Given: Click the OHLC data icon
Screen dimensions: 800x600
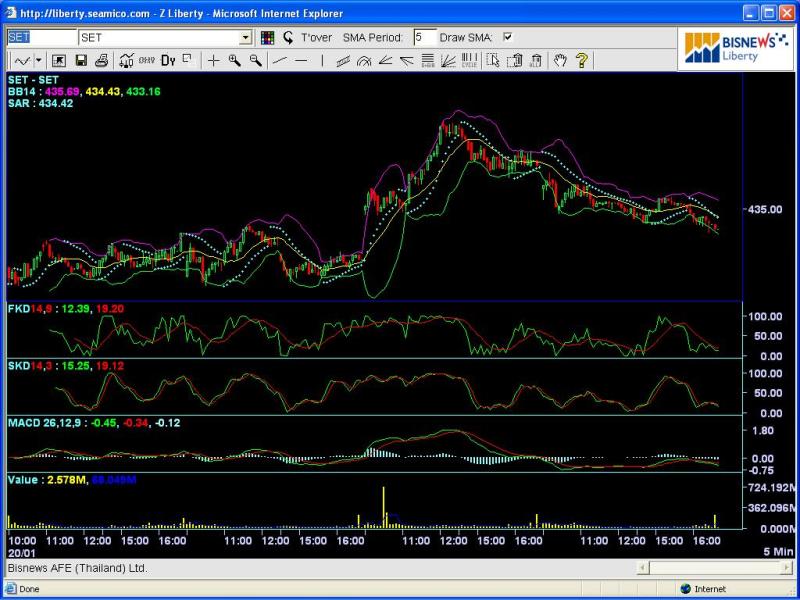Looking at the screenshot, I should (146, 60).
